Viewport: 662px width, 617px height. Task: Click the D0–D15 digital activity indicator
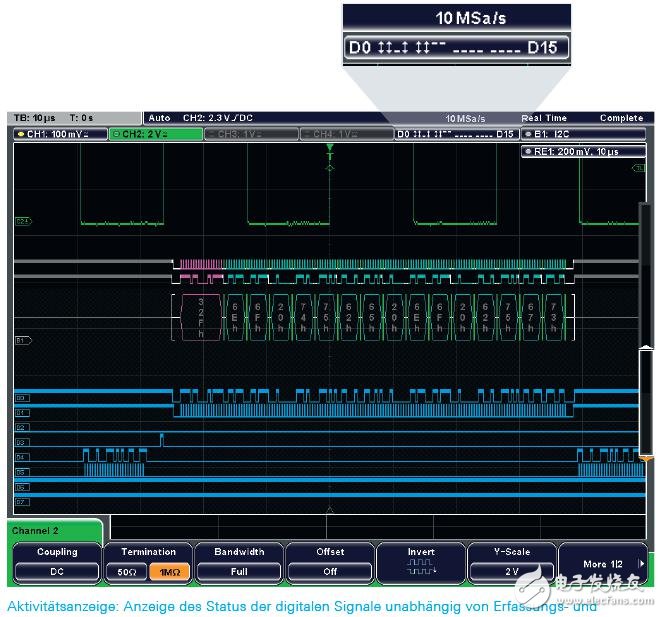(456, 134)
